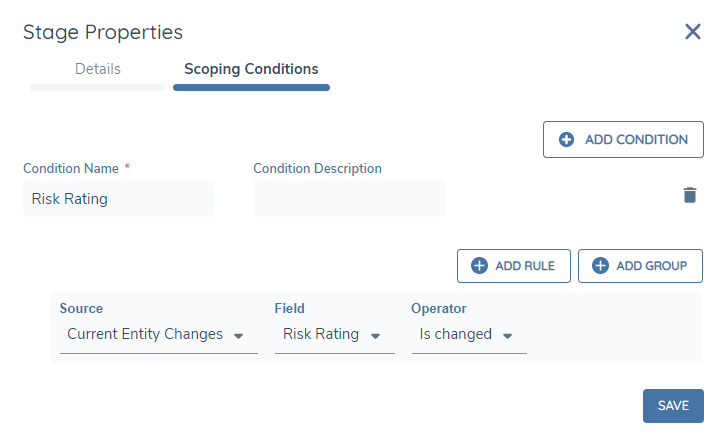The width and height of the screenshot is (722, 438).
Task: Click the Stage Properties heading
Action: 103,32
